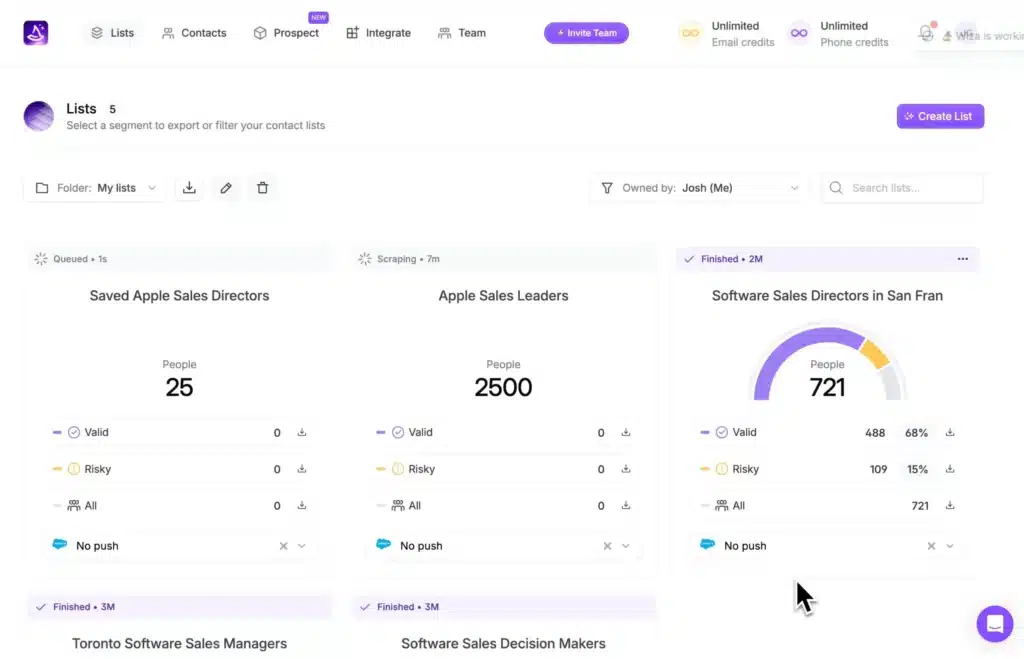Image resolution: width=1024 pixels, height=659 pixels.
Task: Open Software Sales Directors in San Fran list
Action: click(827, 296)
